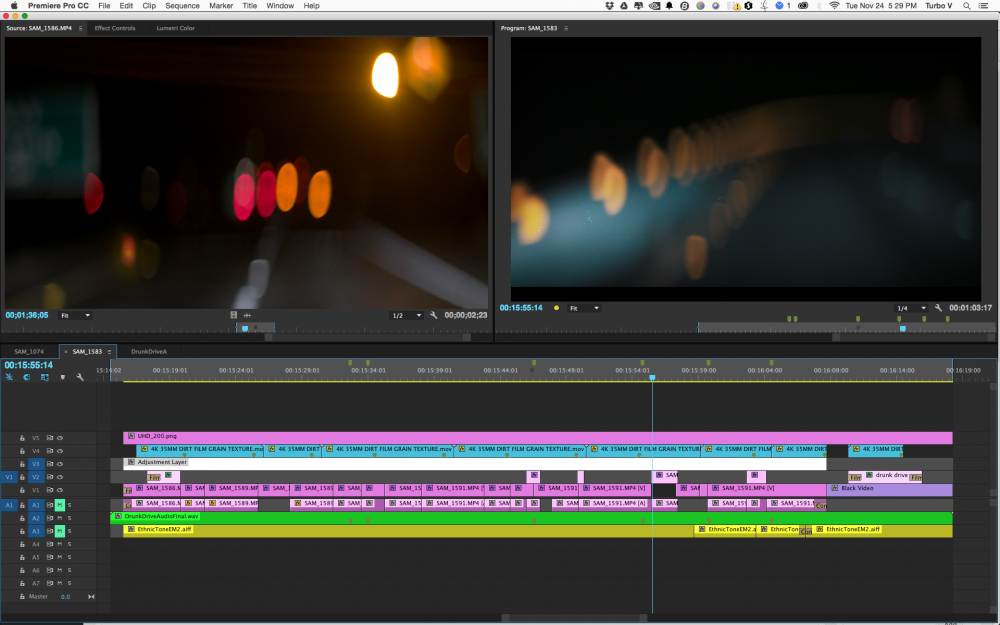Unmute audio track A1
1000x625 pixels.
coord(59,505)
